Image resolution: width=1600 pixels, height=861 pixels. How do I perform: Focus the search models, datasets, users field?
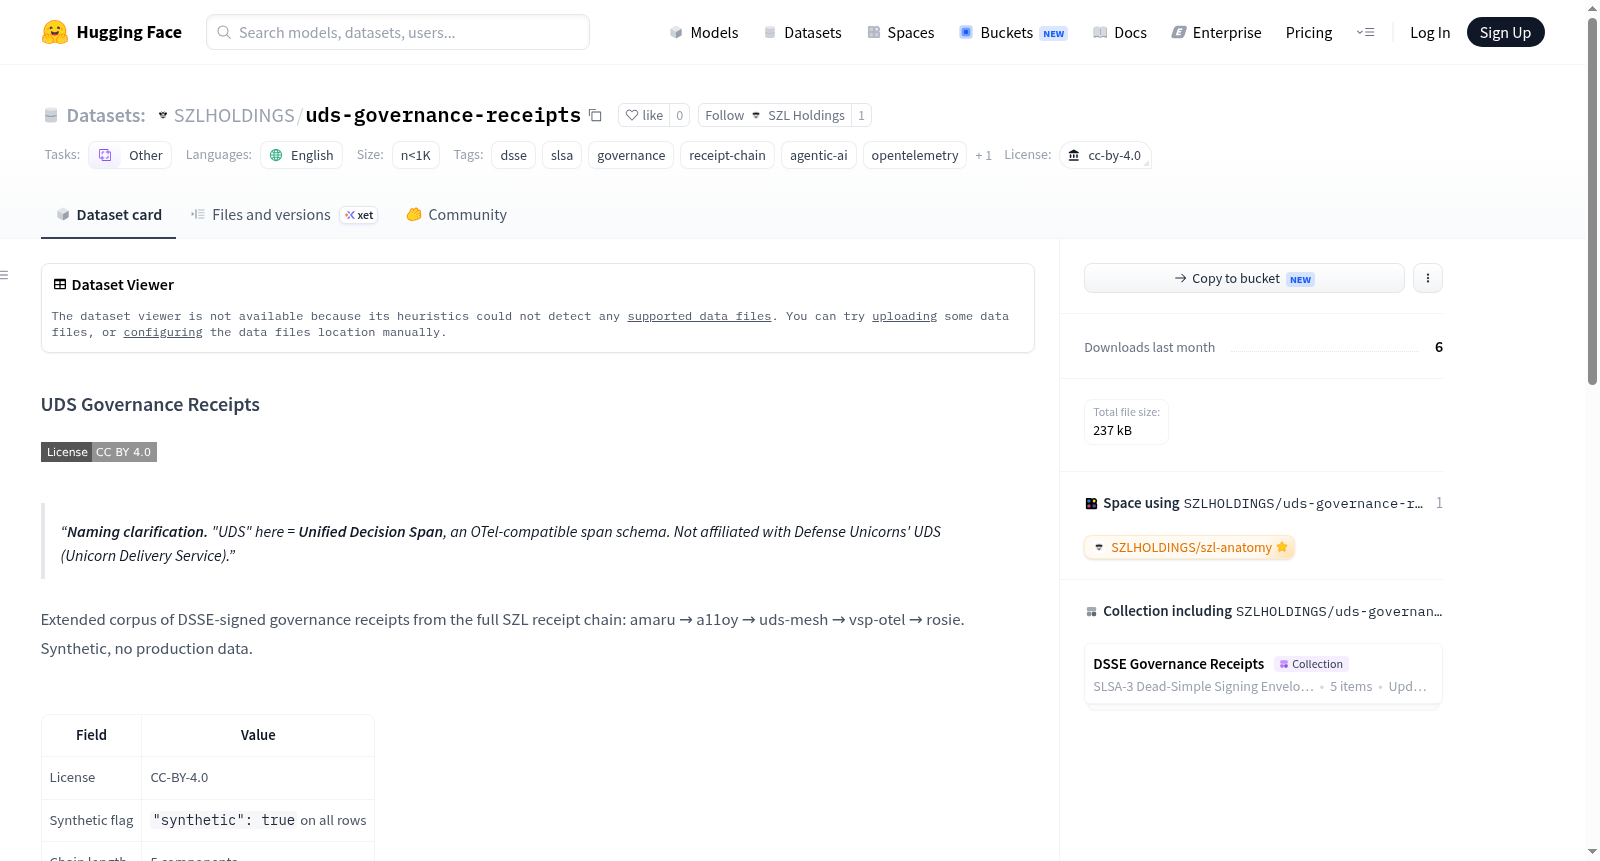point(398,32)
